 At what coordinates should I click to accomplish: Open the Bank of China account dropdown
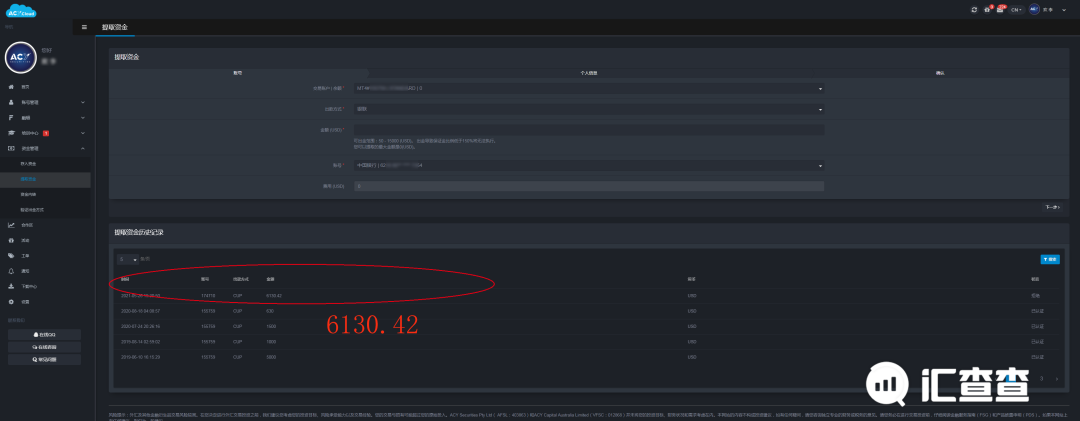pos(589,165)
